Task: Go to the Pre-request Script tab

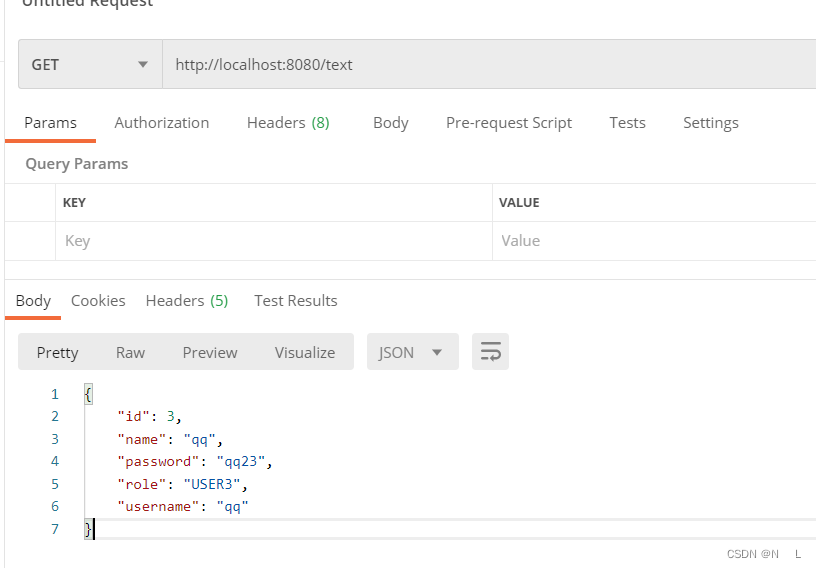Action: pos(508,123)
